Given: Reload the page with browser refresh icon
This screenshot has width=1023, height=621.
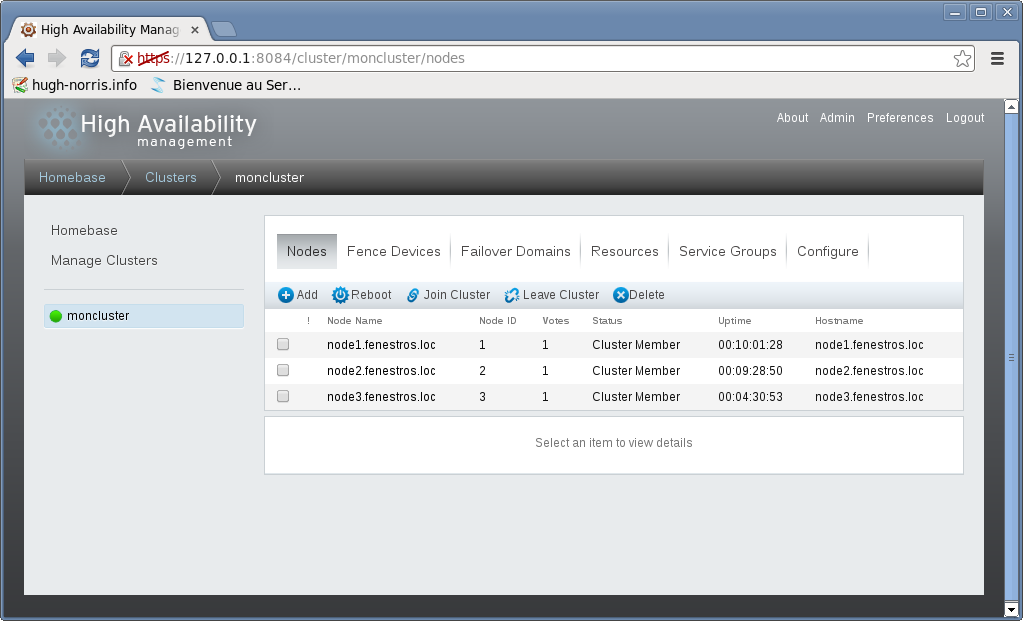Looking at the screenshot, I should click(90, 58).
